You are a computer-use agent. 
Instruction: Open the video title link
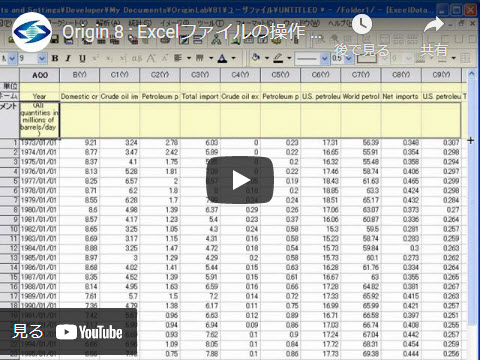[x=192, y=32]
